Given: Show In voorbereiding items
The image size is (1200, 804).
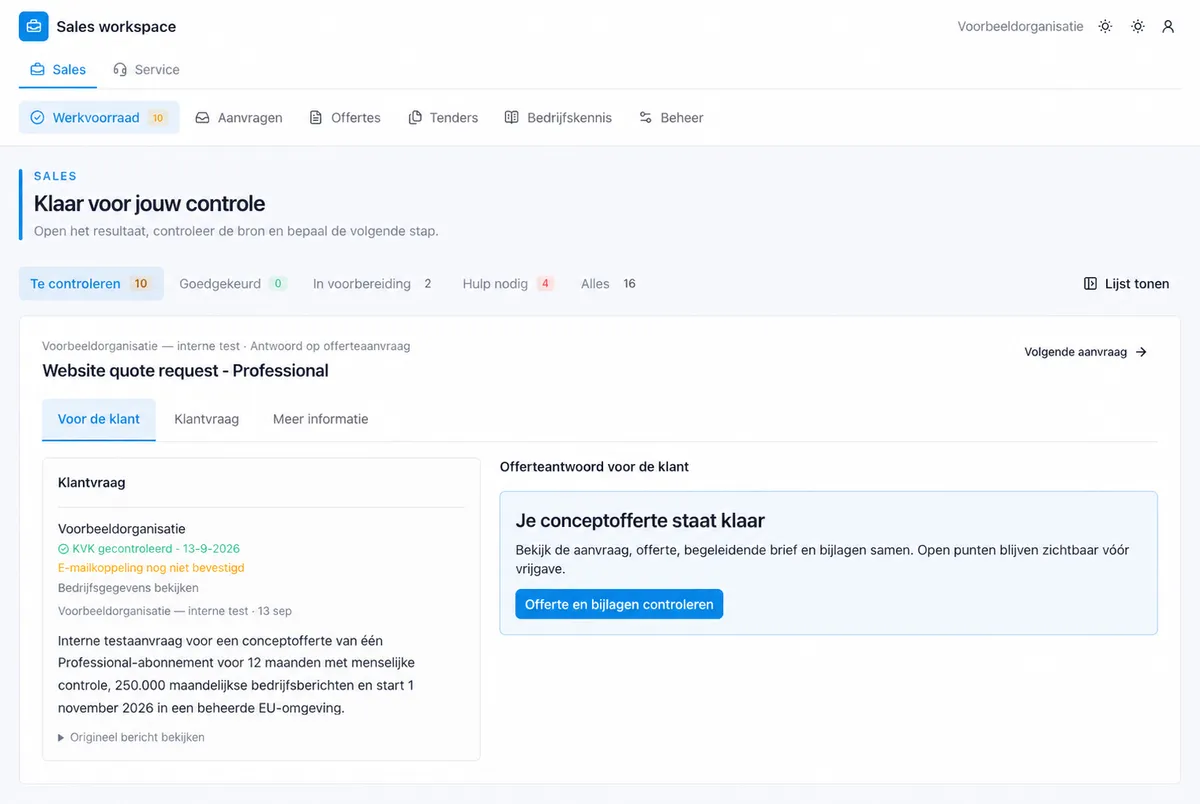Looking at the screenshot, I should pos(373,284).
